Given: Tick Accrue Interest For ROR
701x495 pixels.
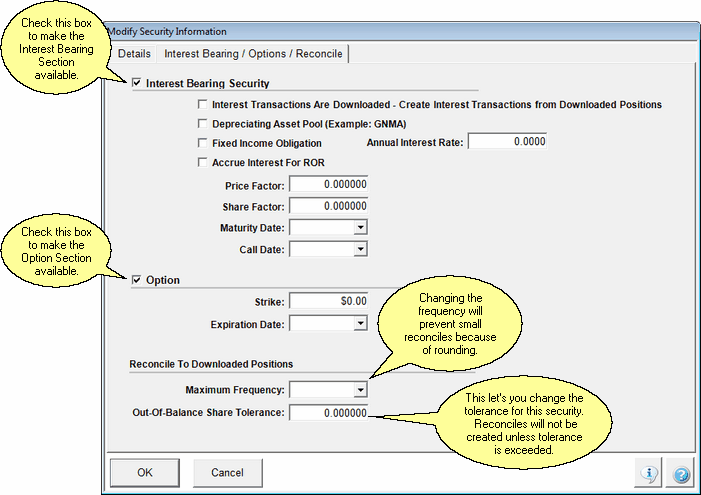Looking at the screenshot, I should tap(204, 162).
